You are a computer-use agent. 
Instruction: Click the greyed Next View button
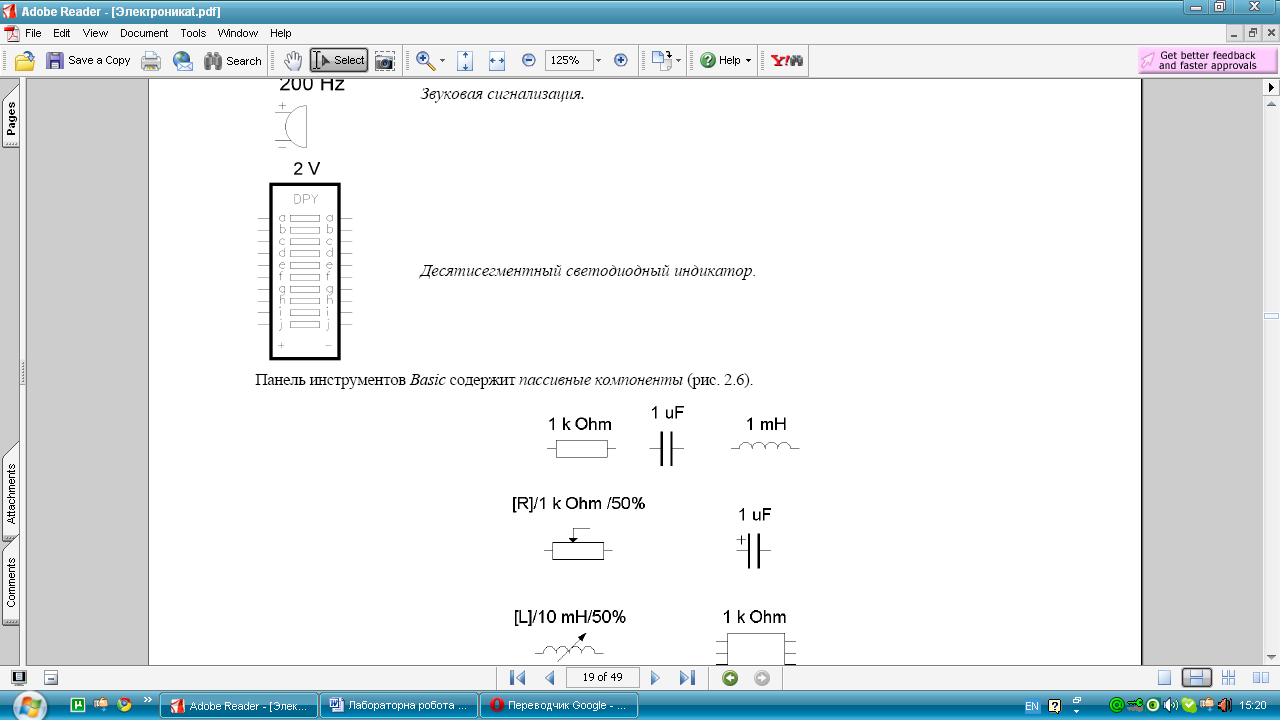pos(762,677)
